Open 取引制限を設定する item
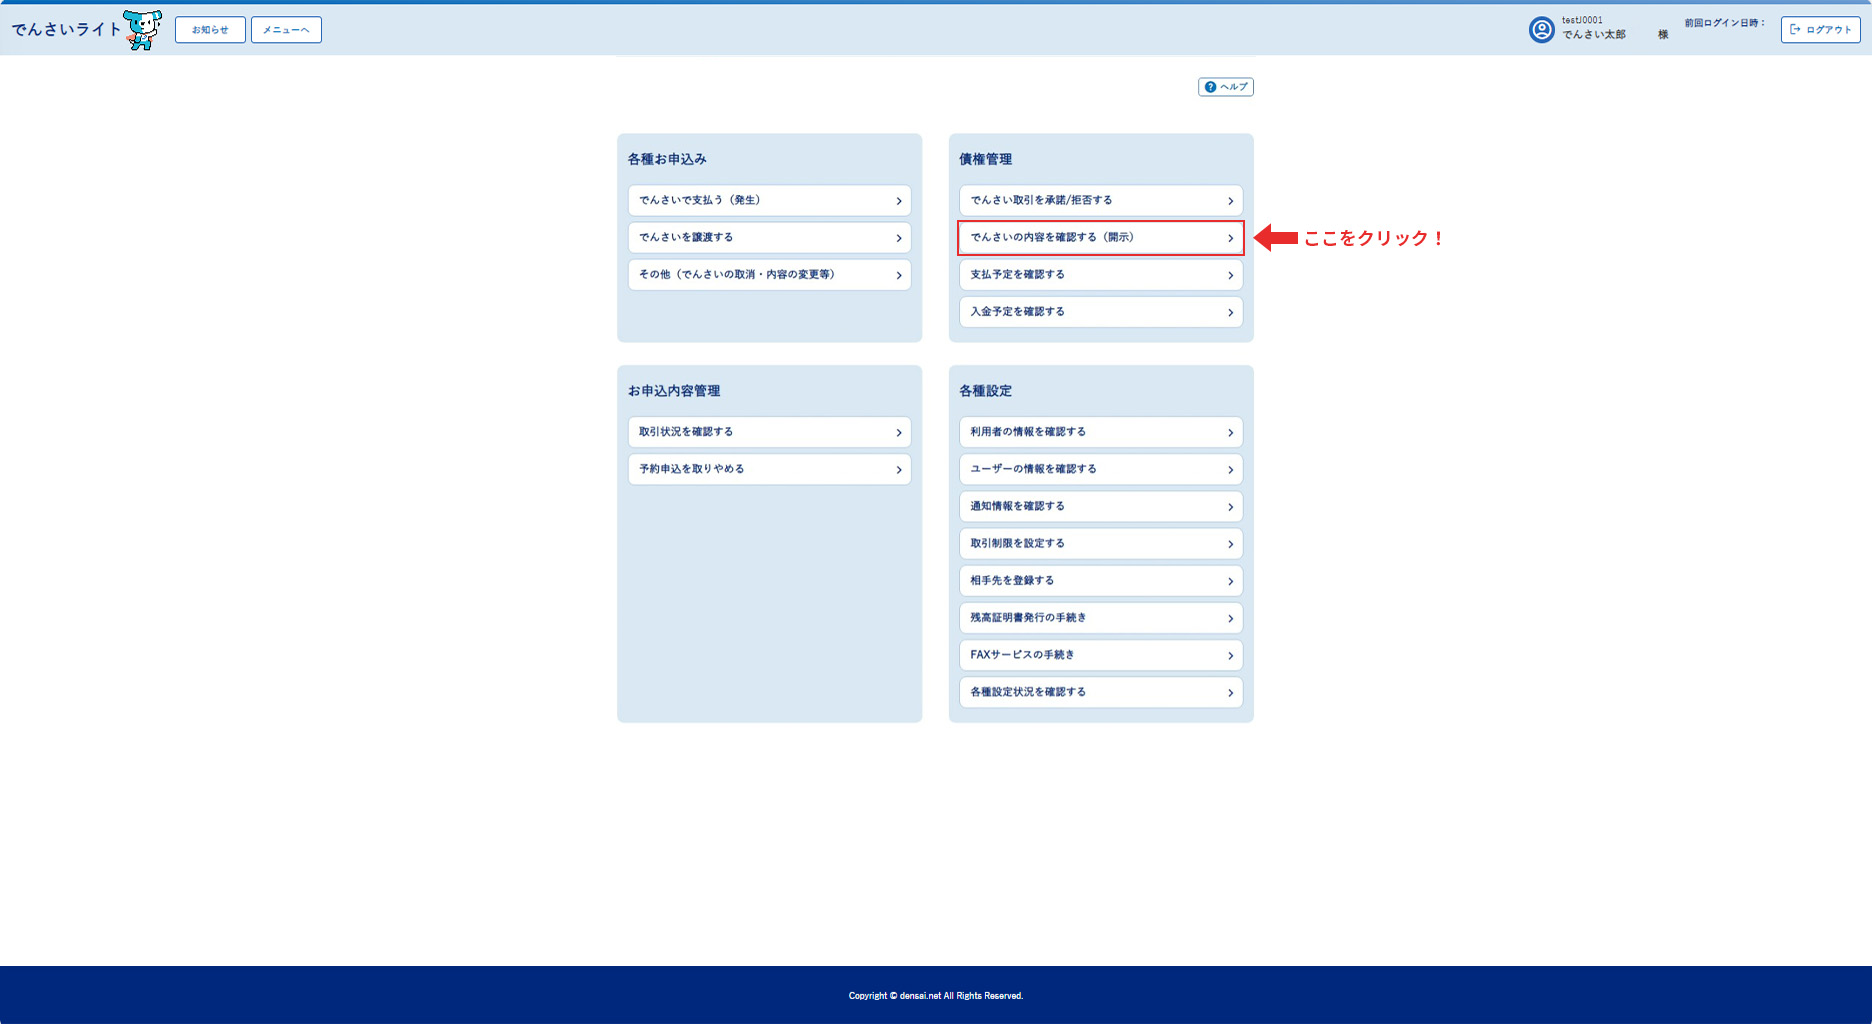Viewport: 1872px width, 1024px height. [1101, 543]
